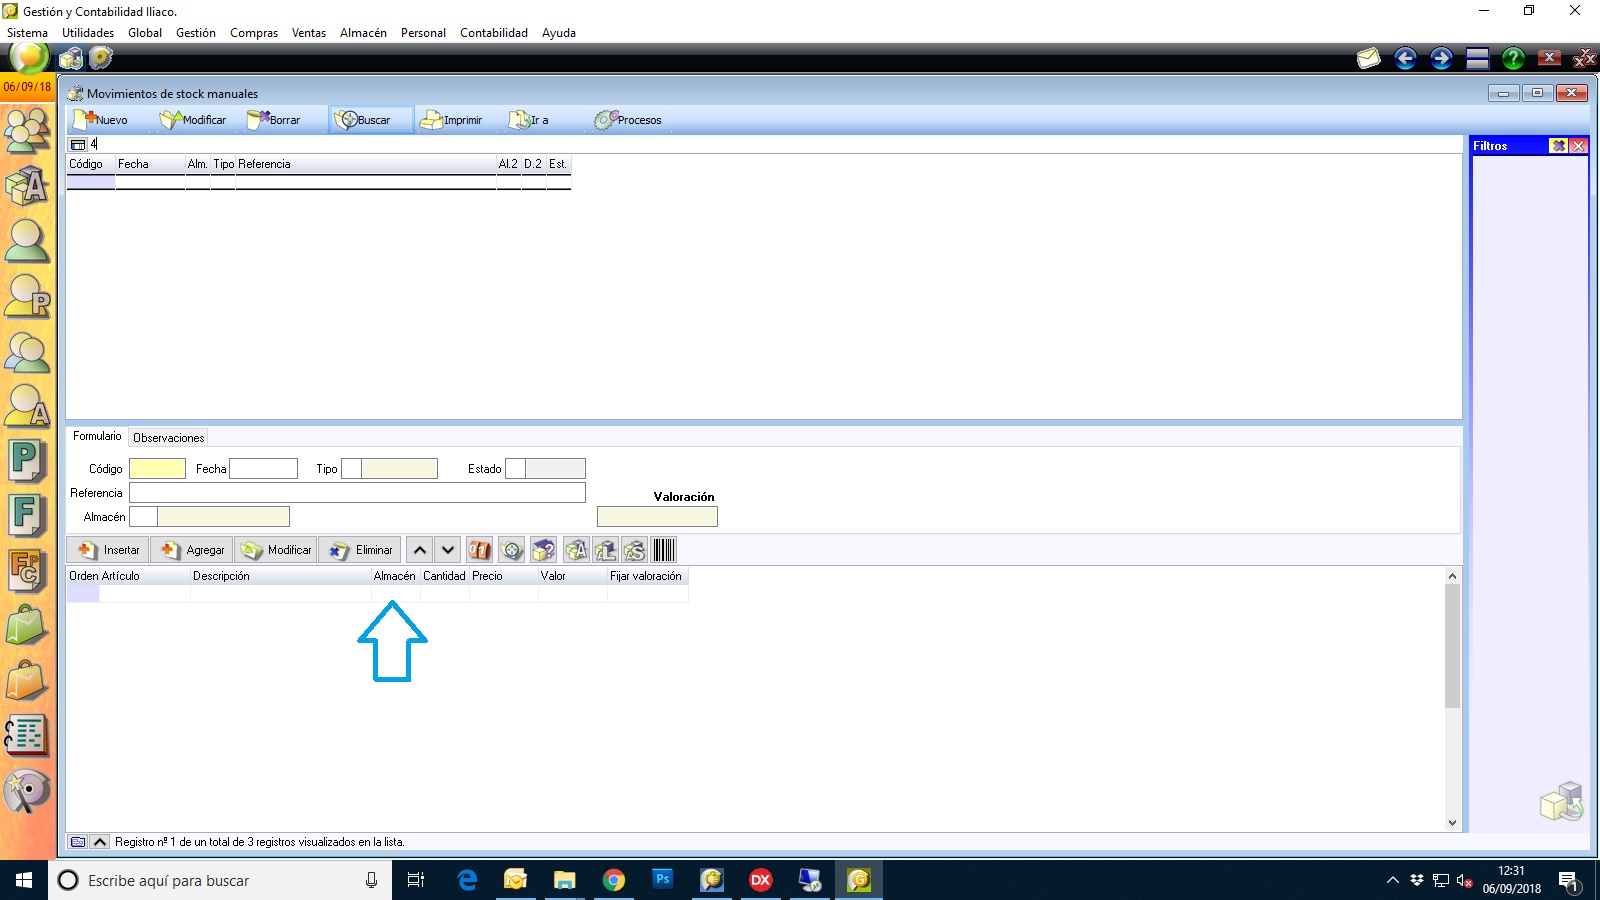Click the Agregar line button
The width and height of the screenshot is (1600, 900).
coord(192,550)
